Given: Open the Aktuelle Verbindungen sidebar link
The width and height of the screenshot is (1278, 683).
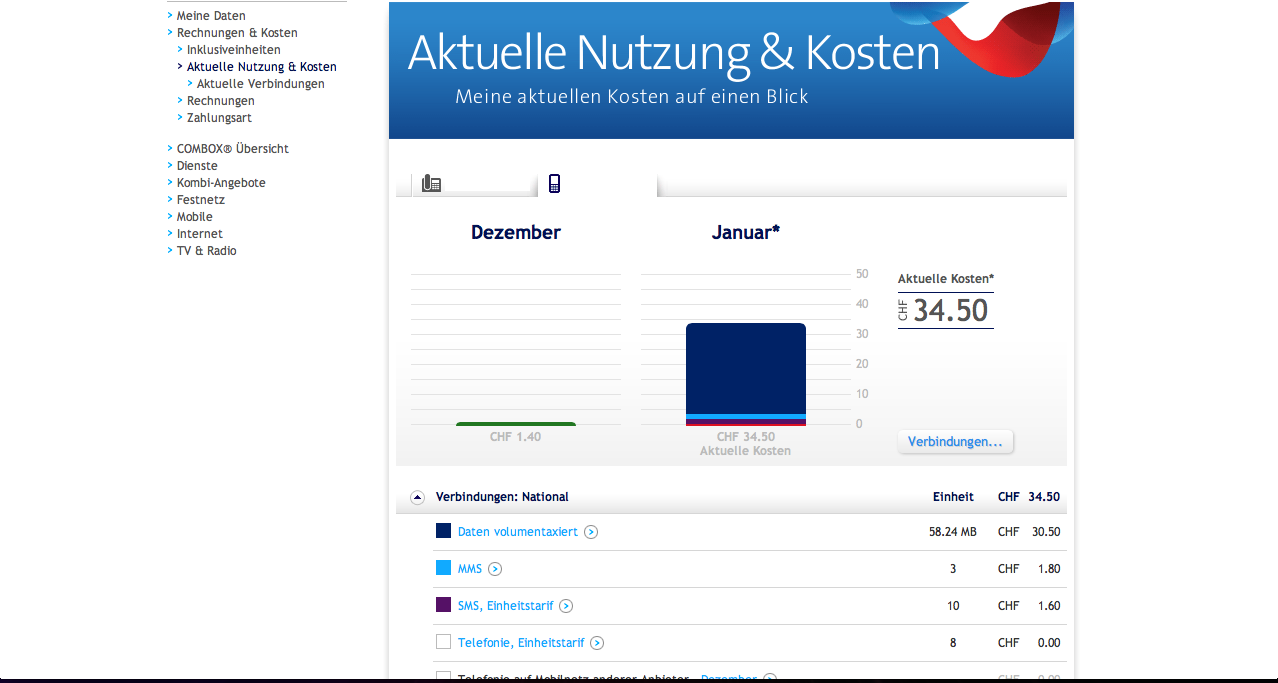Looking at the screenshot, I should pos(260,84).
